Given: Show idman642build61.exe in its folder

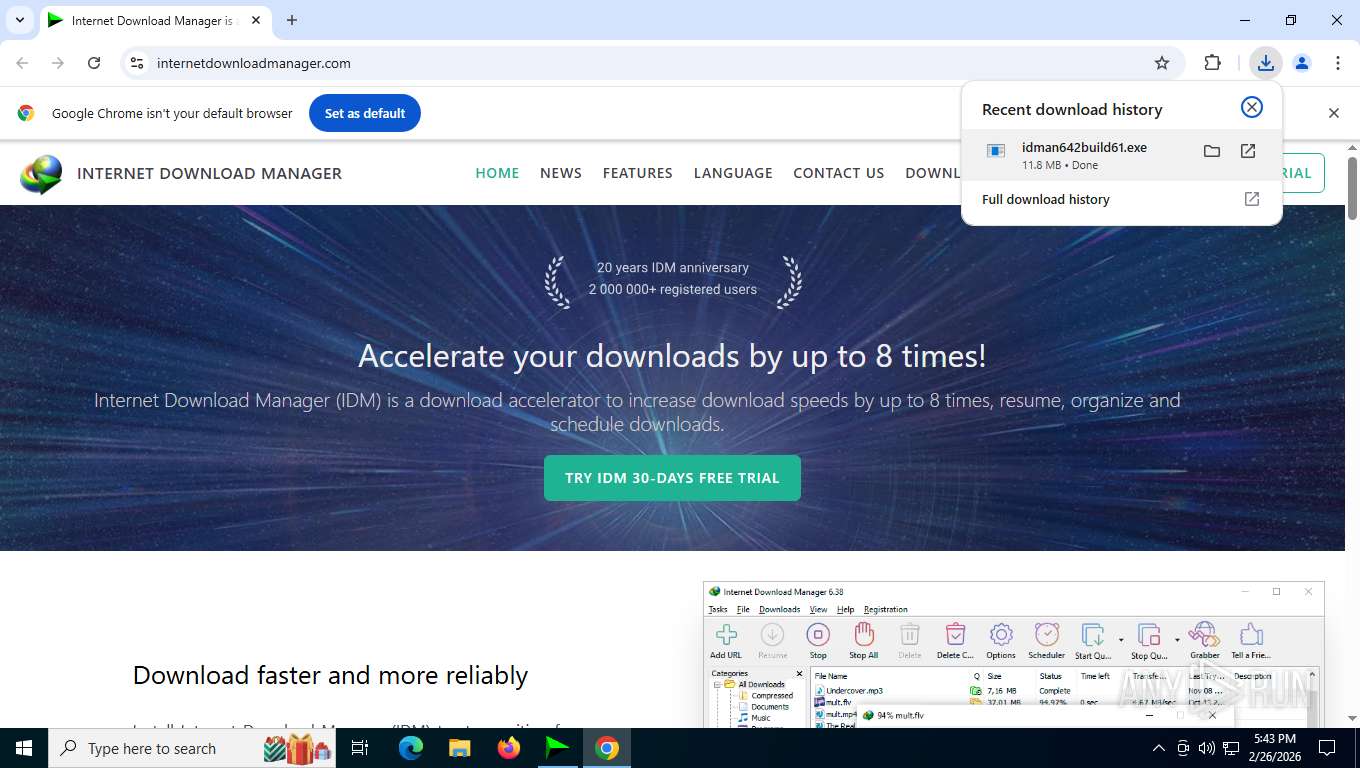Looking at the screenshot, I should coord(1212,151).
